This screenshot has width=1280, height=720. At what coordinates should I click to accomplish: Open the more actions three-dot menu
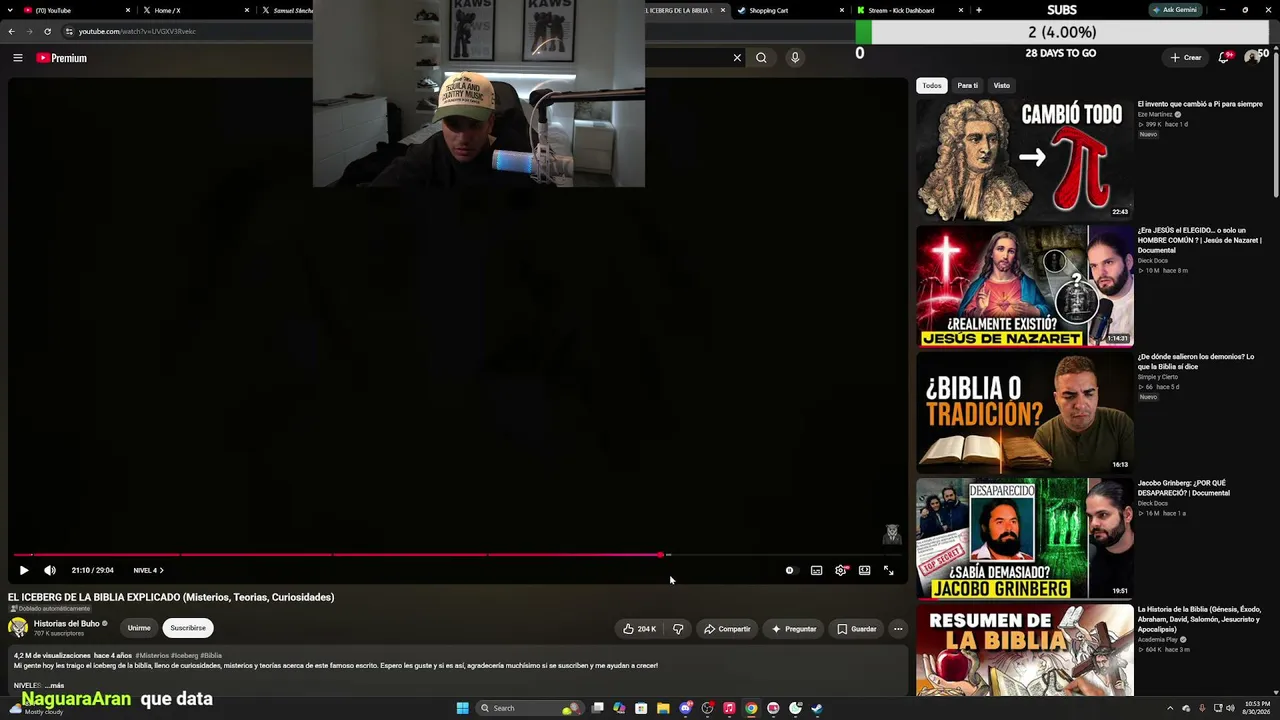coord(898,629)
